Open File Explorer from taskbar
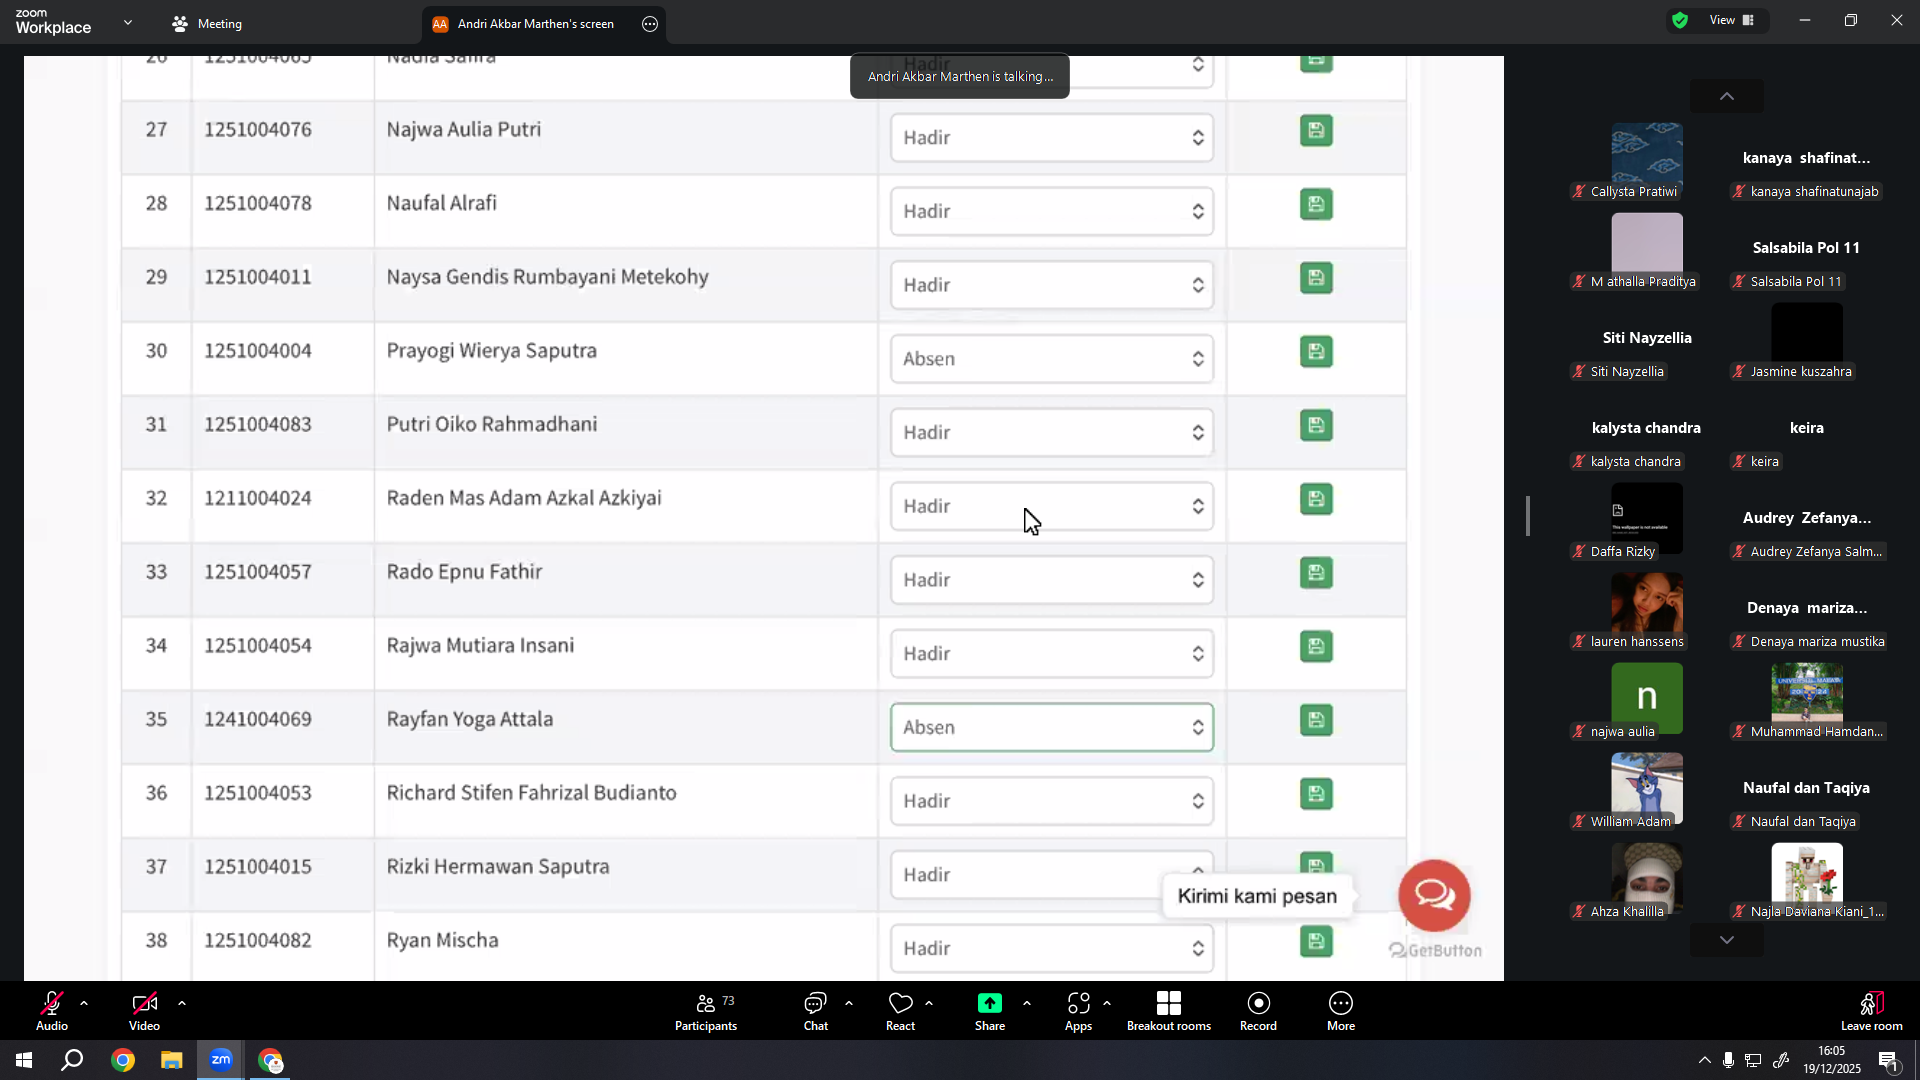 coord(172,1060)
